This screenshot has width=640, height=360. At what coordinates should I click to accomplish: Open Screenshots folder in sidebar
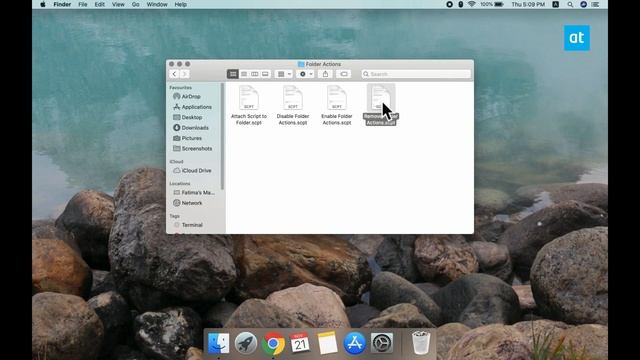(193, 149)
